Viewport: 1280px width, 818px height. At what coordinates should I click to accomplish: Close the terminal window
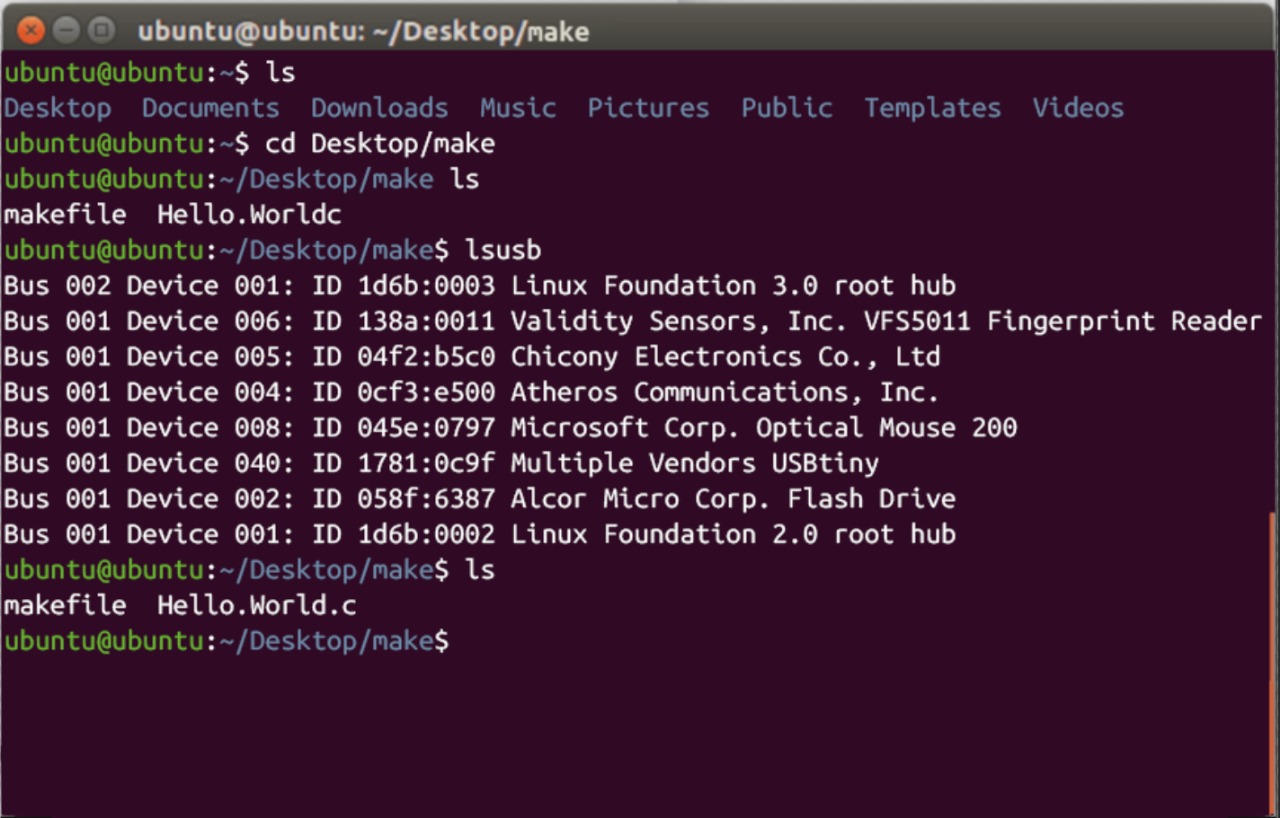pos(31,30)
